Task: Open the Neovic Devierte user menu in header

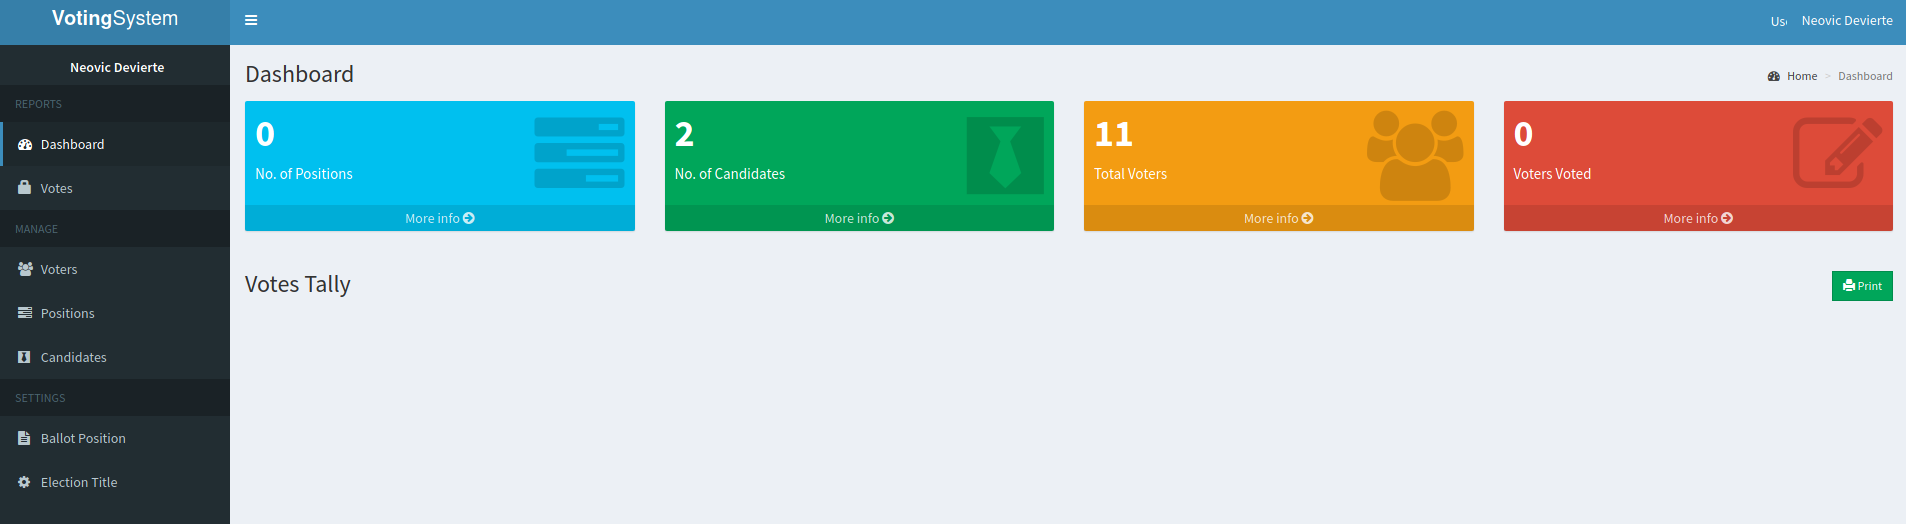Action: 1846,21
